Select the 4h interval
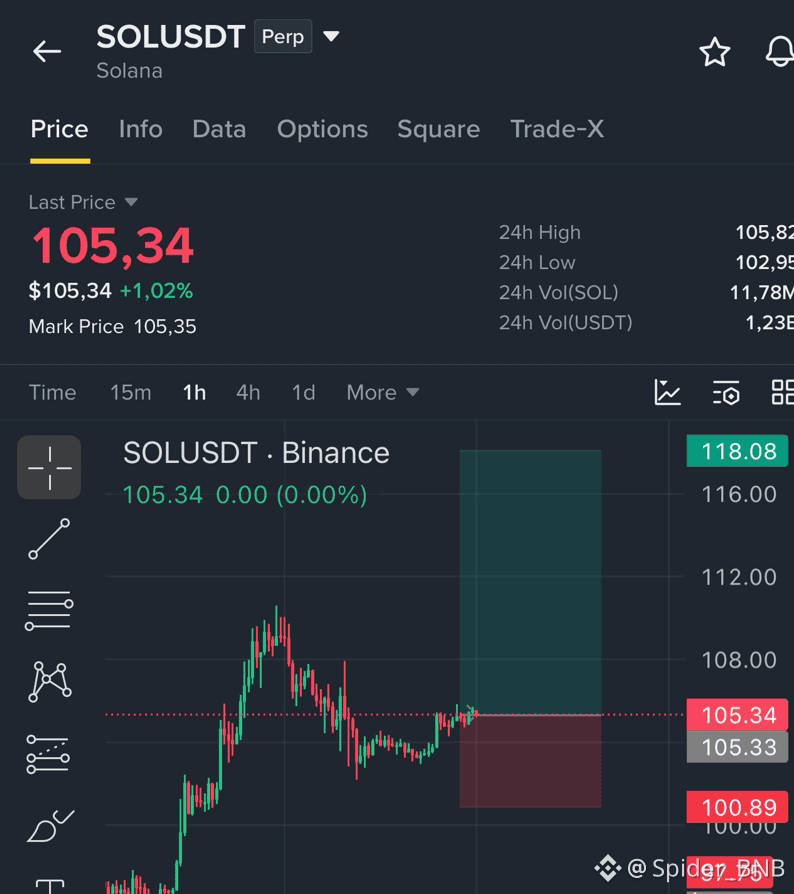Image resolution: width=794 pixels, height=894 pixels. (248, 393)
